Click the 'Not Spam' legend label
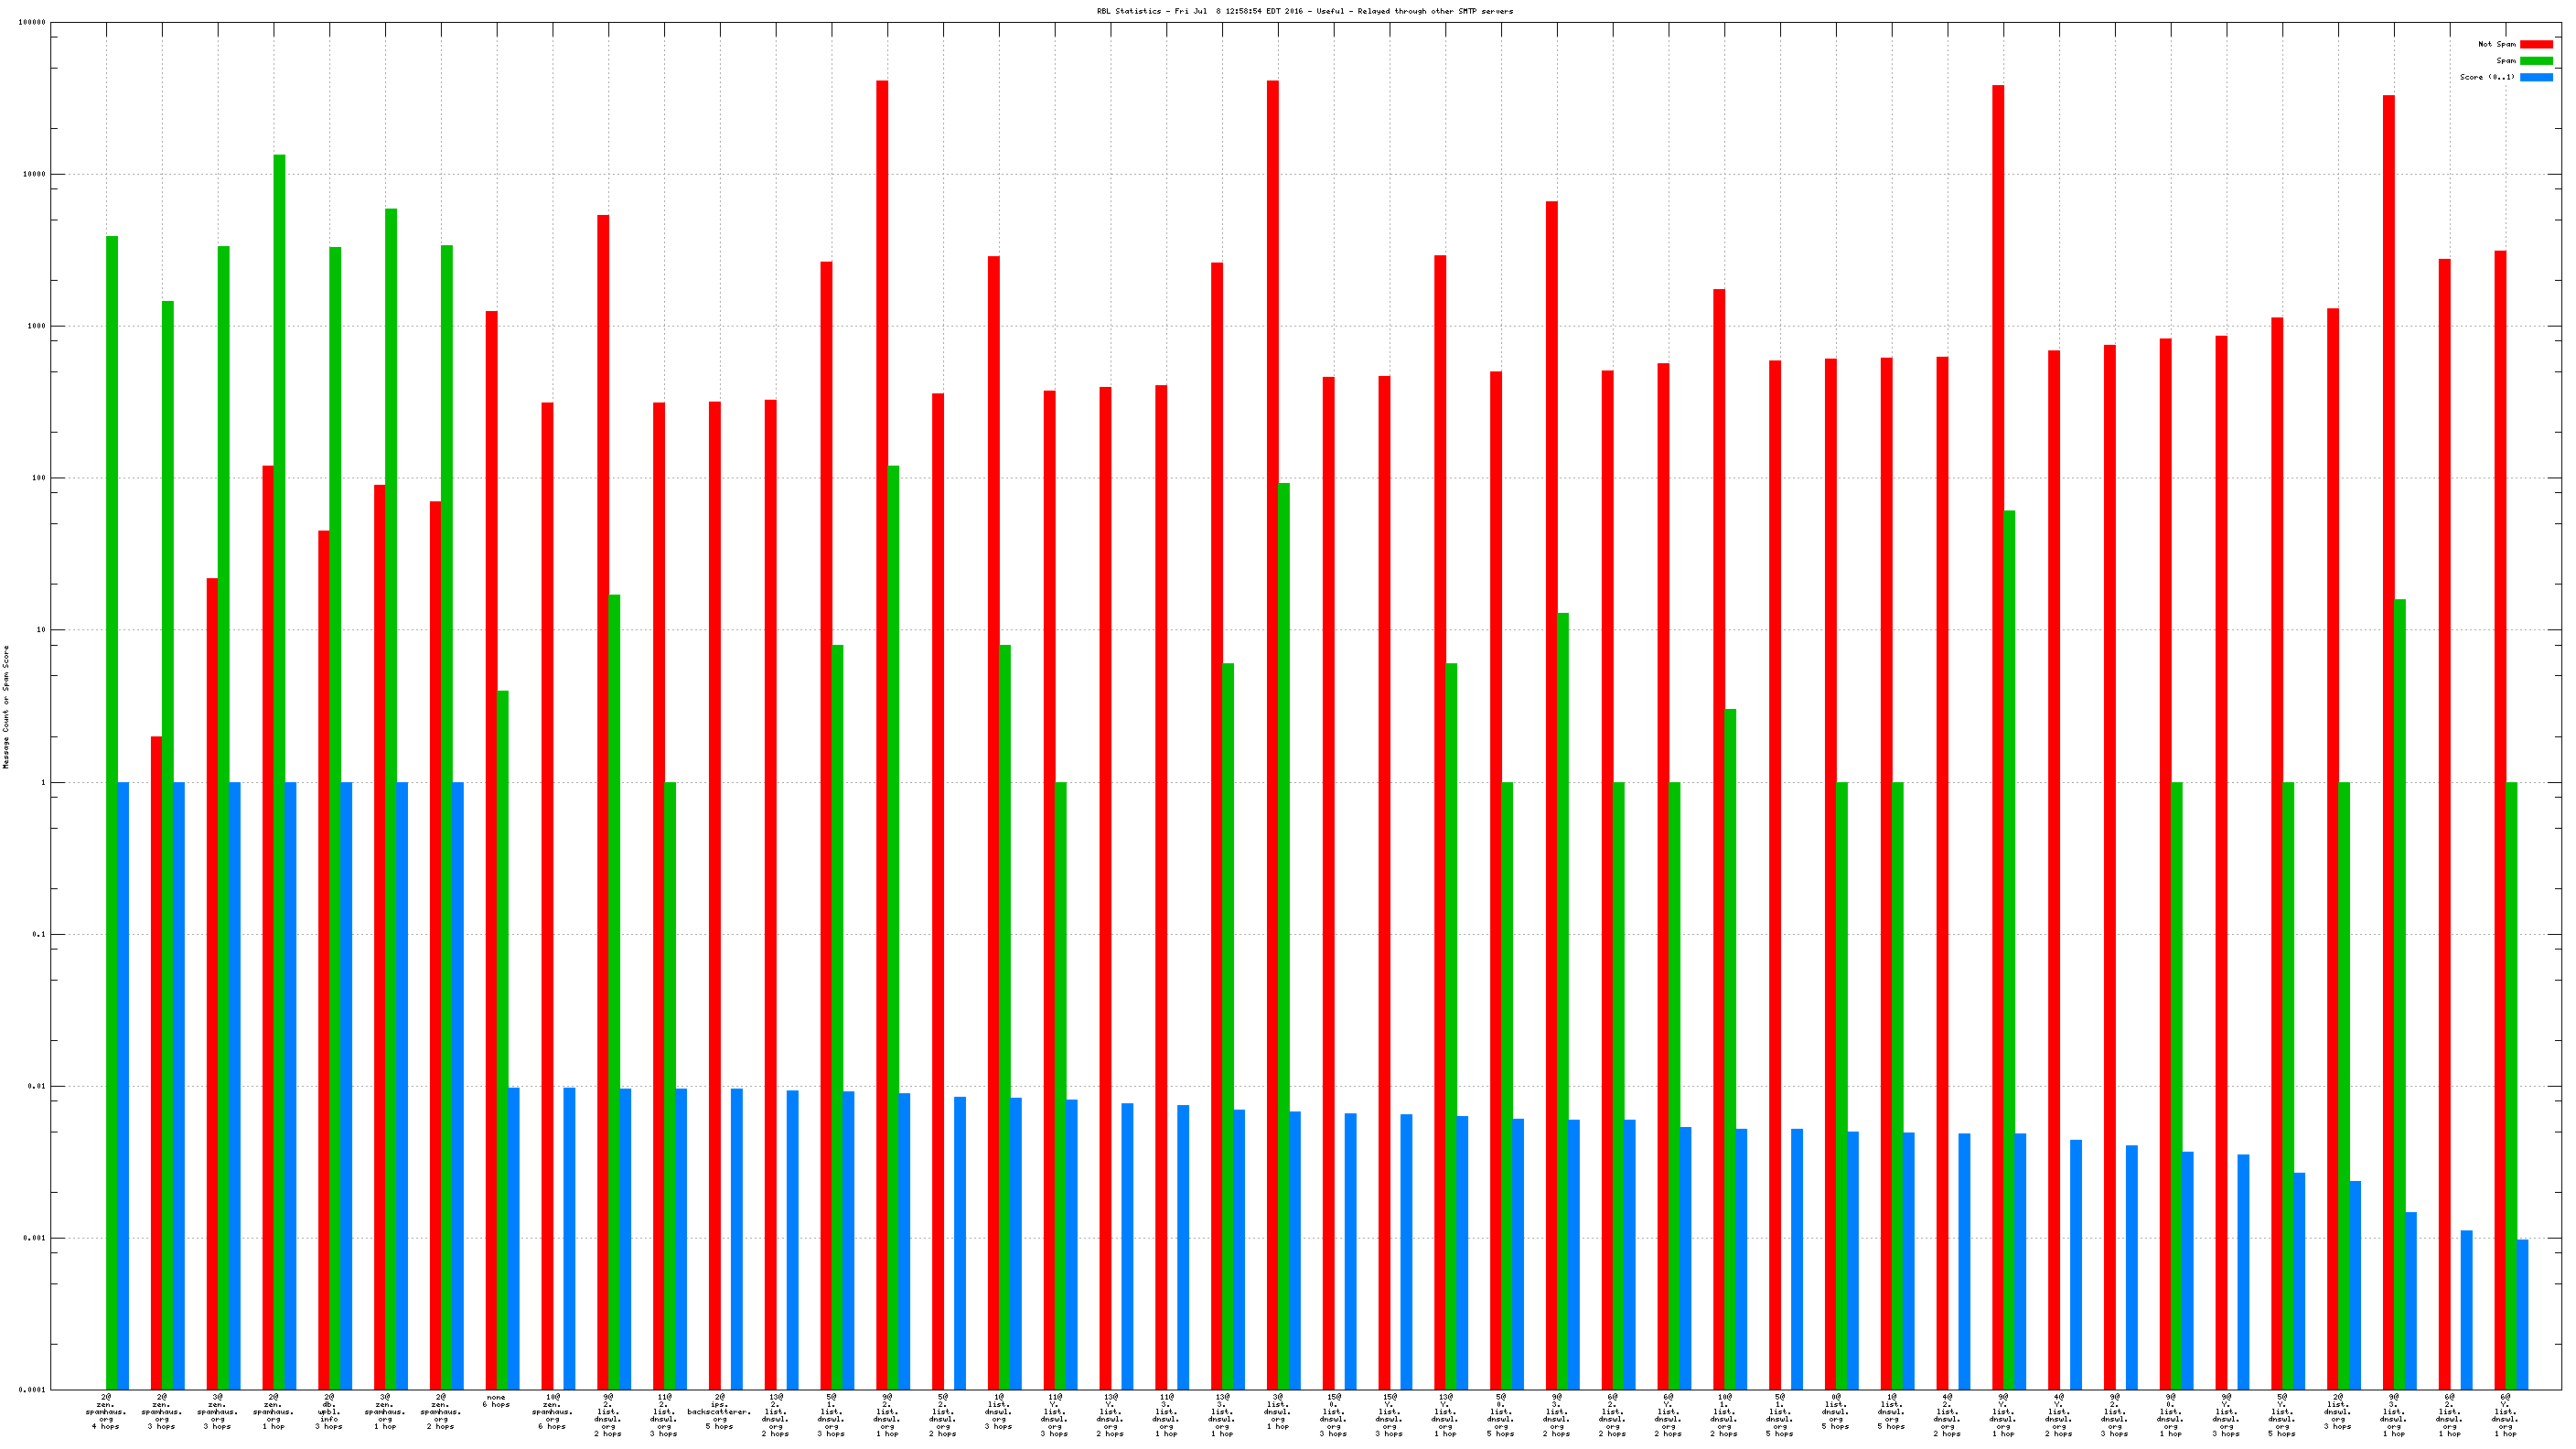The image size is (2576, 1449). point(2496,44)
